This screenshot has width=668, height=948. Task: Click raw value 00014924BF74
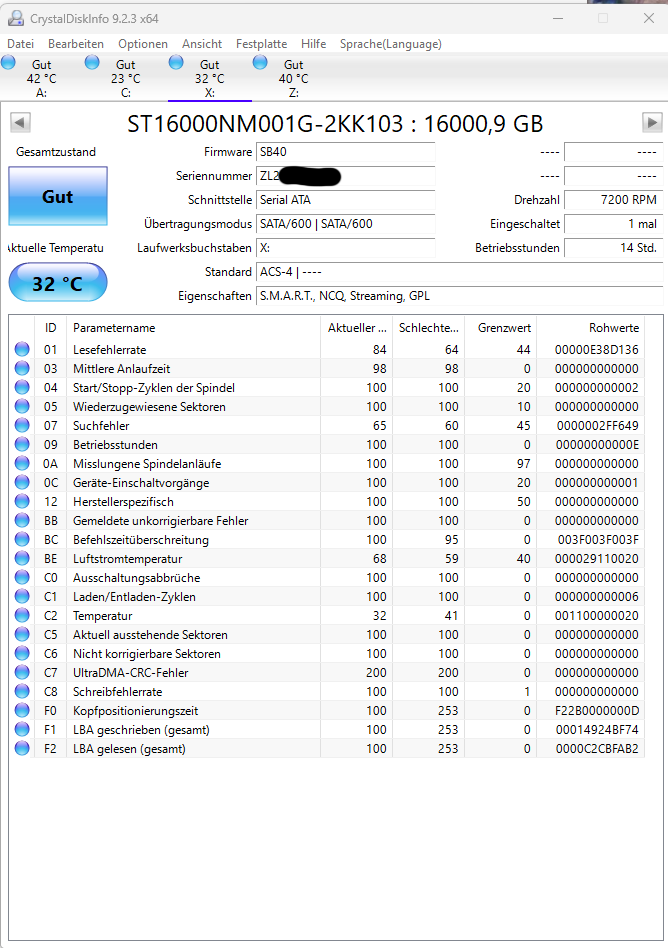pyautogui.click(x=597, y=730)
